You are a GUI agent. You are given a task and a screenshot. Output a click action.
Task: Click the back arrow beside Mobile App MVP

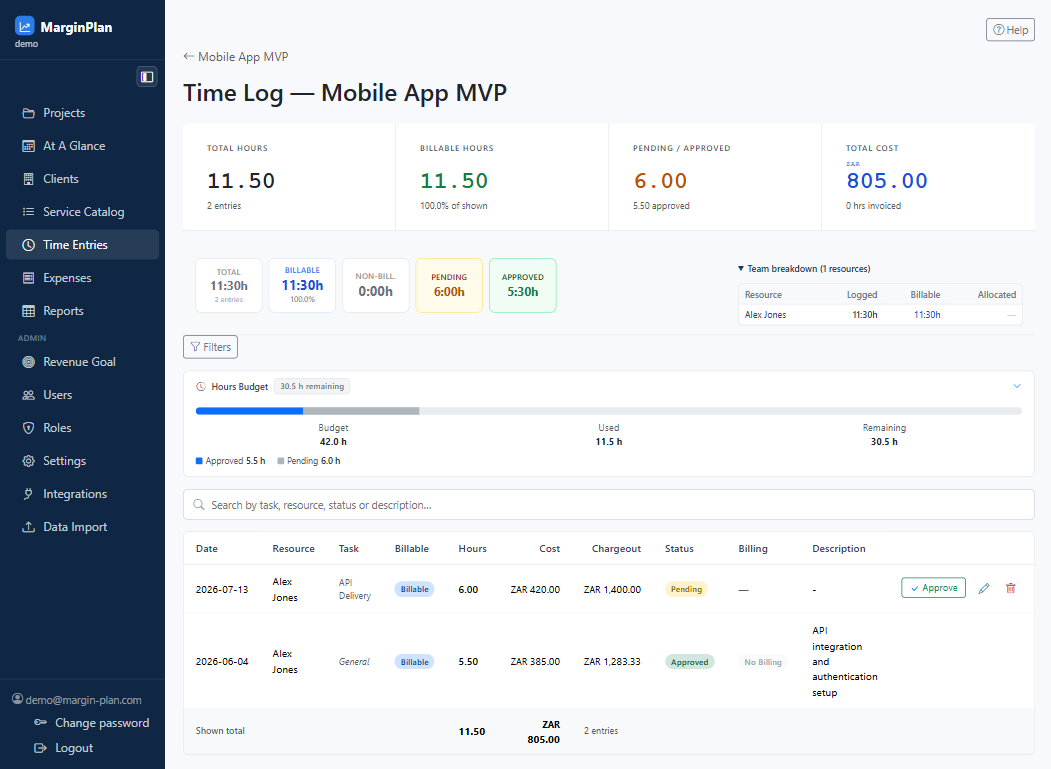[x=189, y=56]
